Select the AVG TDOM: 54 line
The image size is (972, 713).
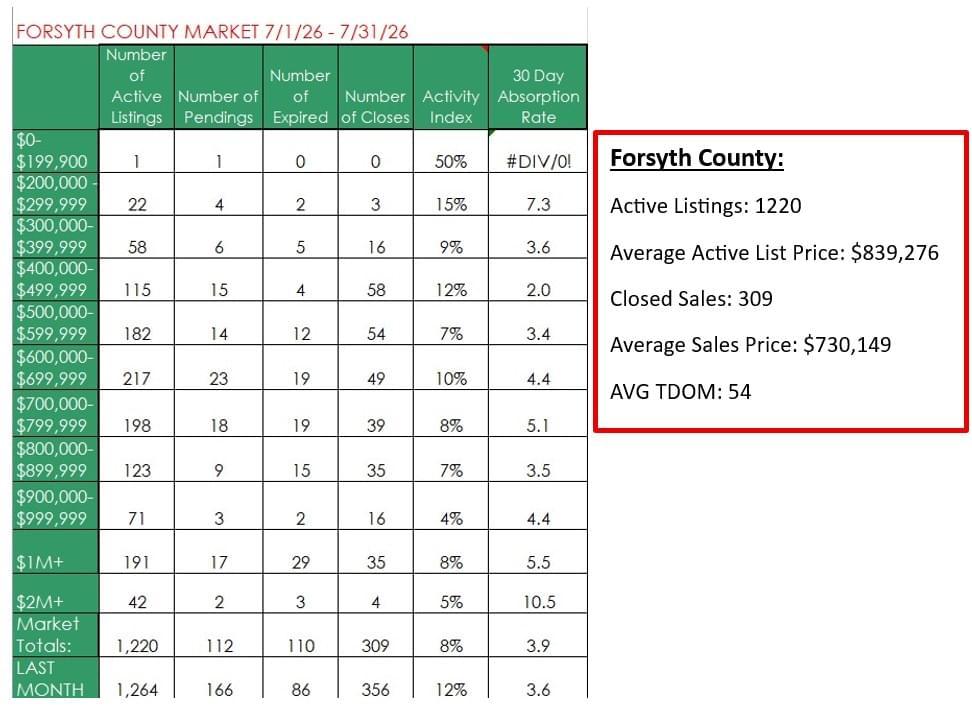pyautogui.click(x=680, y=392)
